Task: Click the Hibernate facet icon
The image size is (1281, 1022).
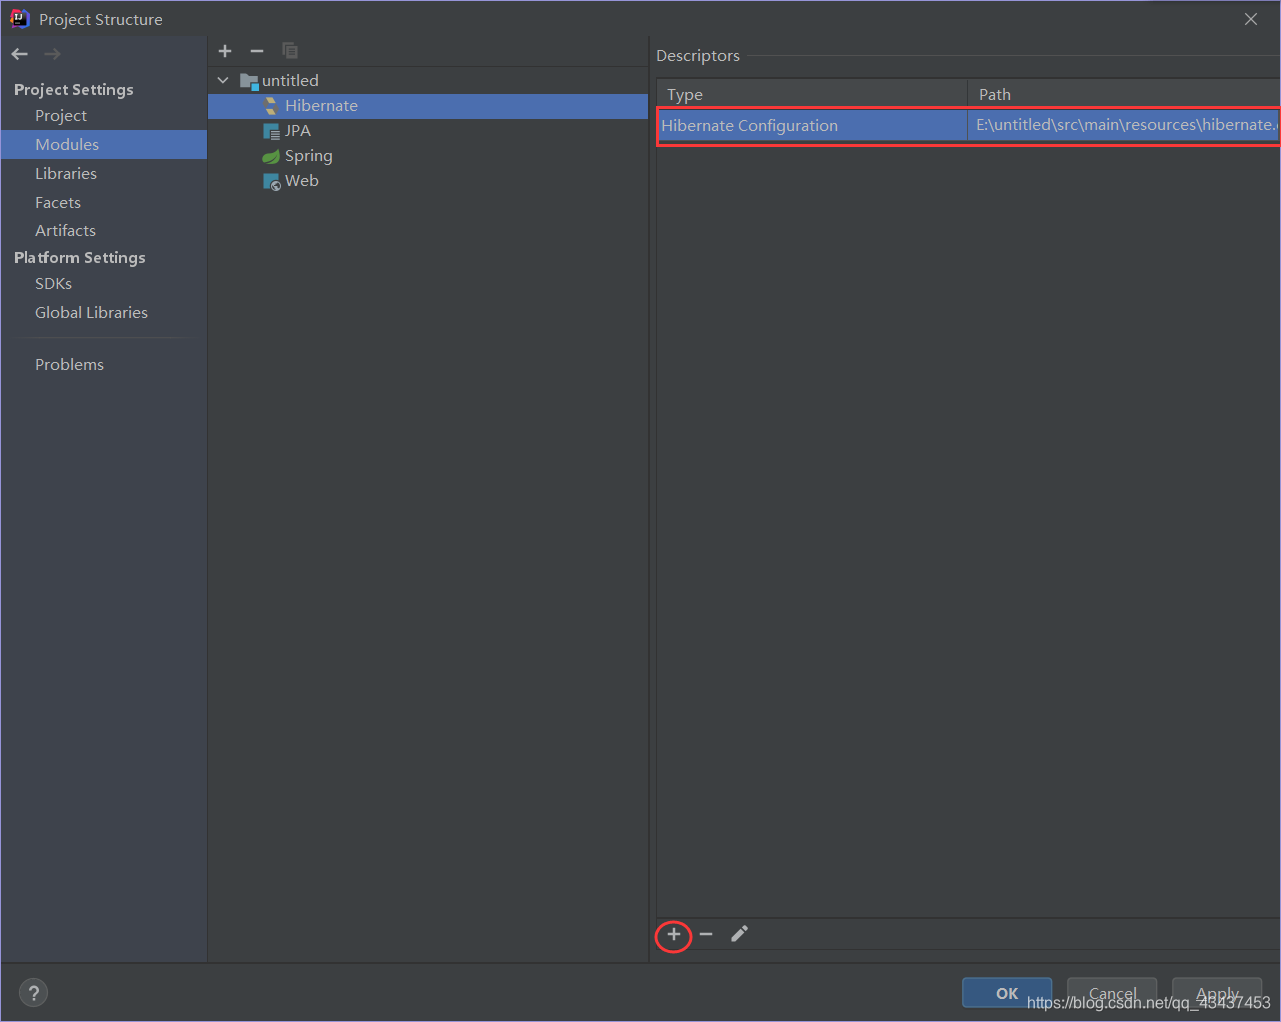Action: tap(271, 106)
